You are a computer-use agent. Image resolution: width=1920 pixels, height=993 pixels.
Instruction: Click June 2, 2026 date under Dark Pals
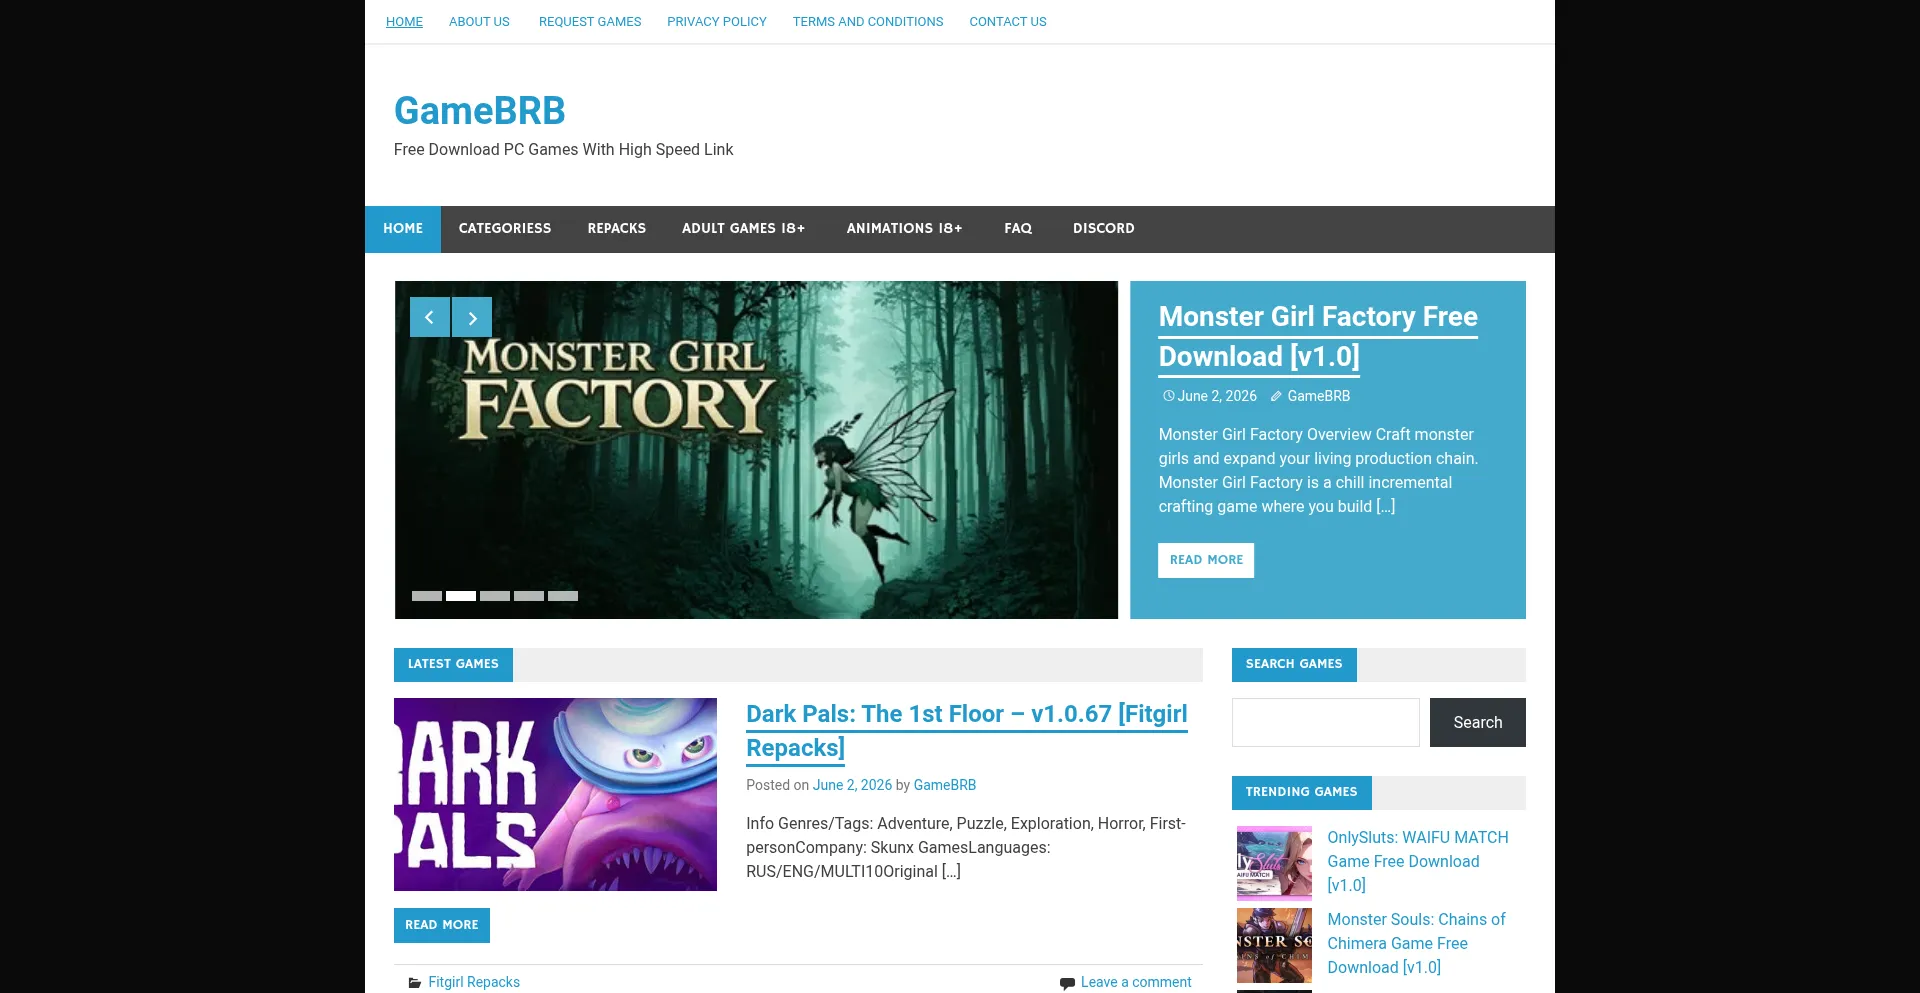(852, 785)
